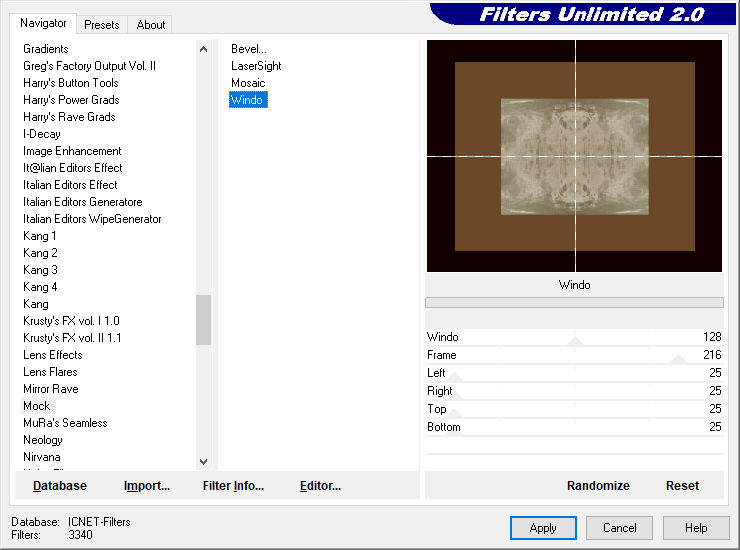Viewport: 740px width, 550px height.
Task: Click the category list scrollbar thumb
Action: [x=203, y=320]
